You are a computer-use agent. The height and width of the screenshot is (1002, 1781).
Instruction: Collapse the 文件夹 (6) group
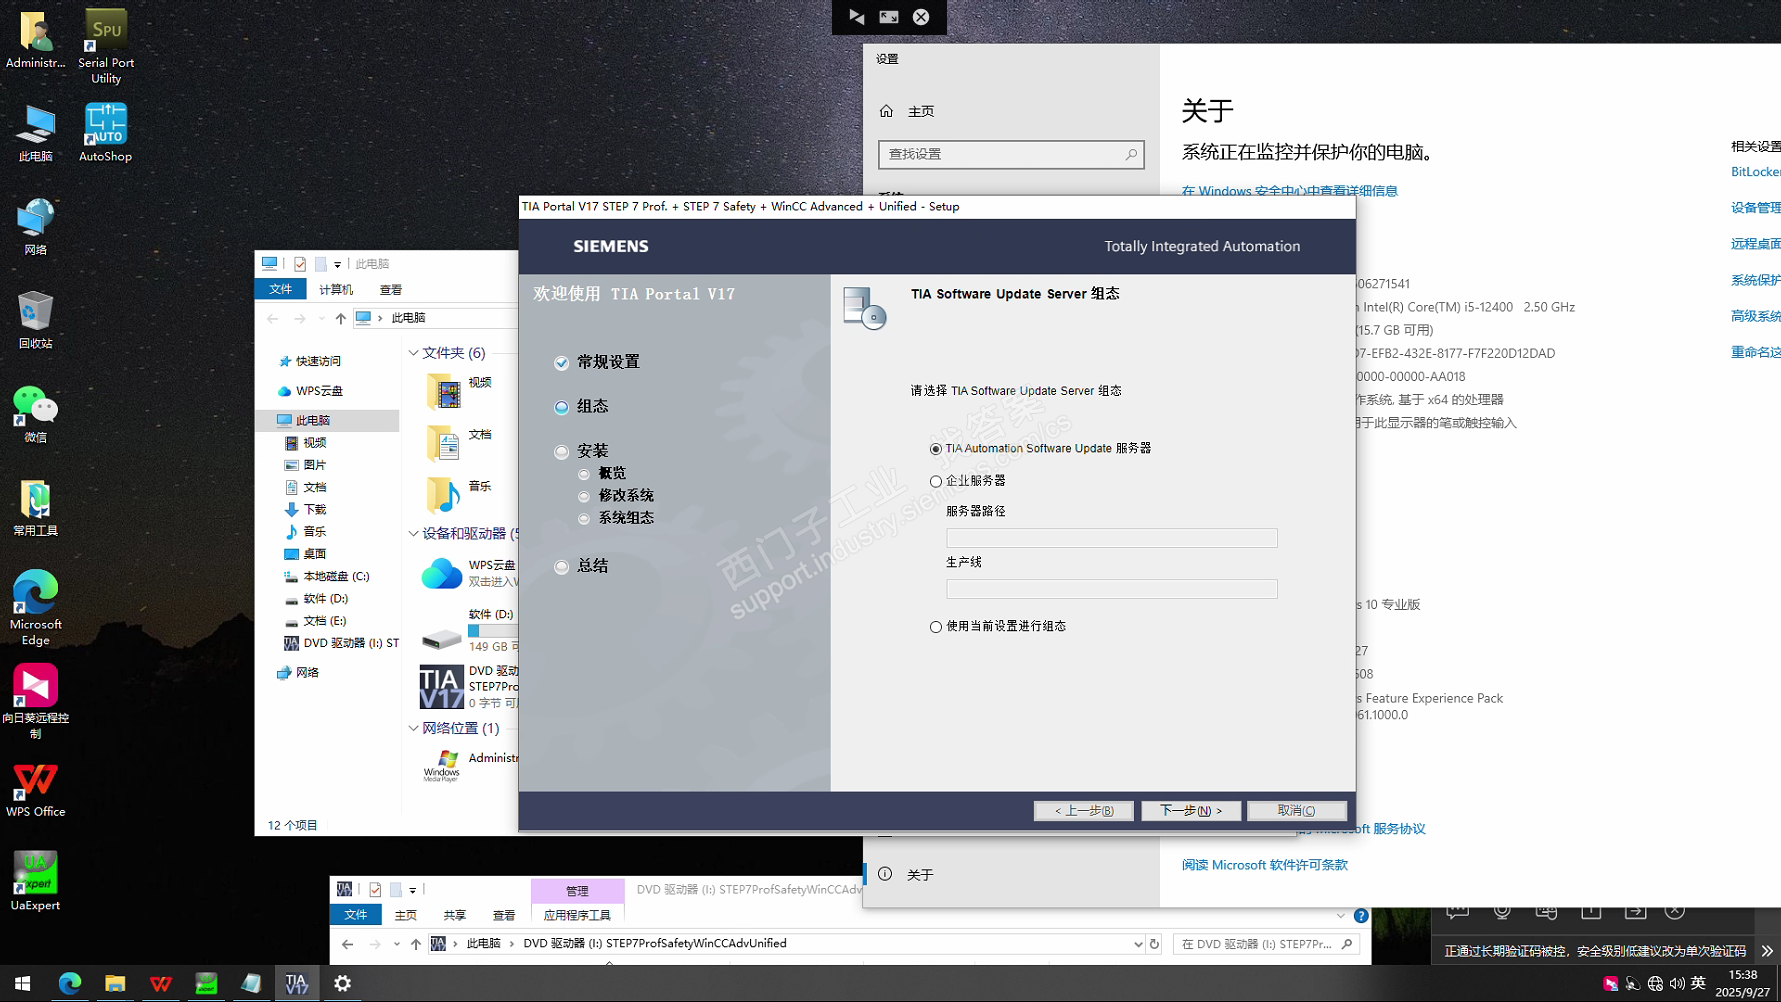click(414, 353)
